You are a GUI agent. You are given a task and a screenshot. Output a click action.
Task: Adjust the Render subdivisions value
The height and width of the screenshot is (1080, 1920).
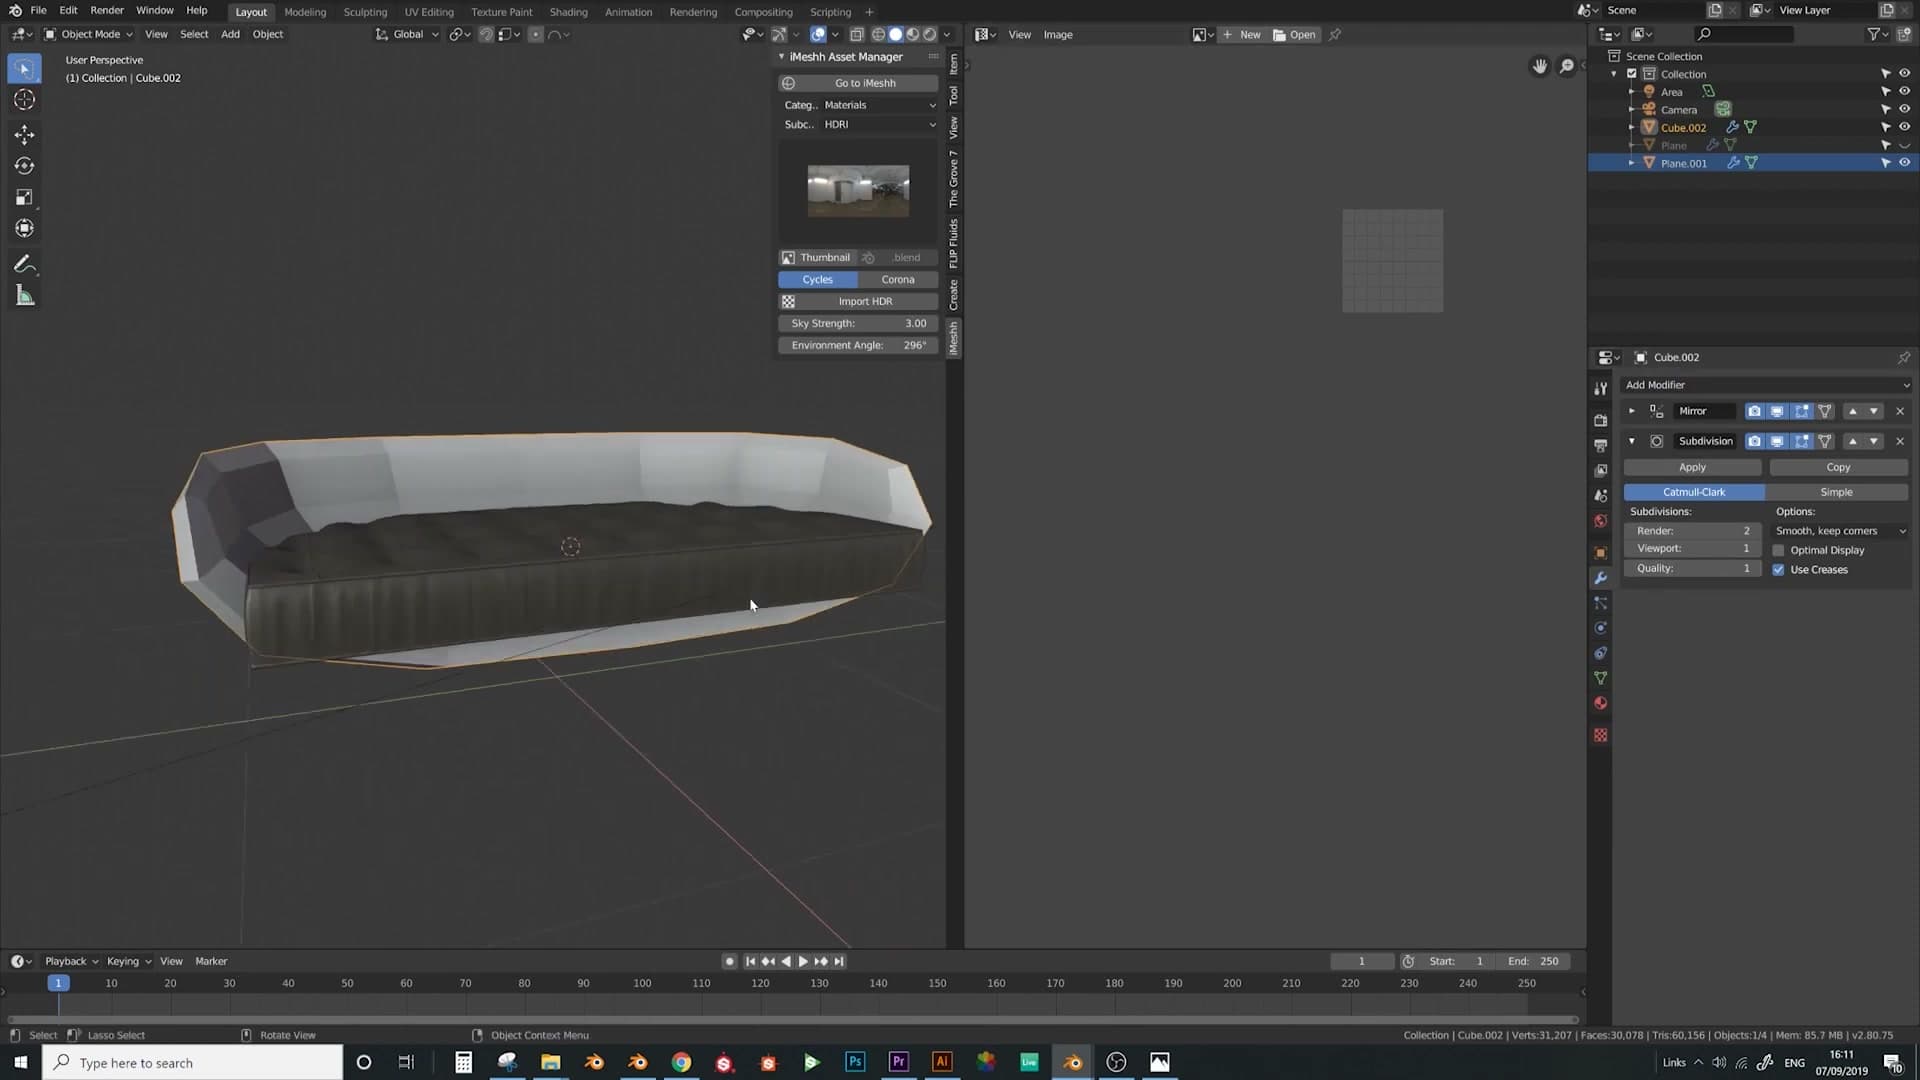[1693, 531]
